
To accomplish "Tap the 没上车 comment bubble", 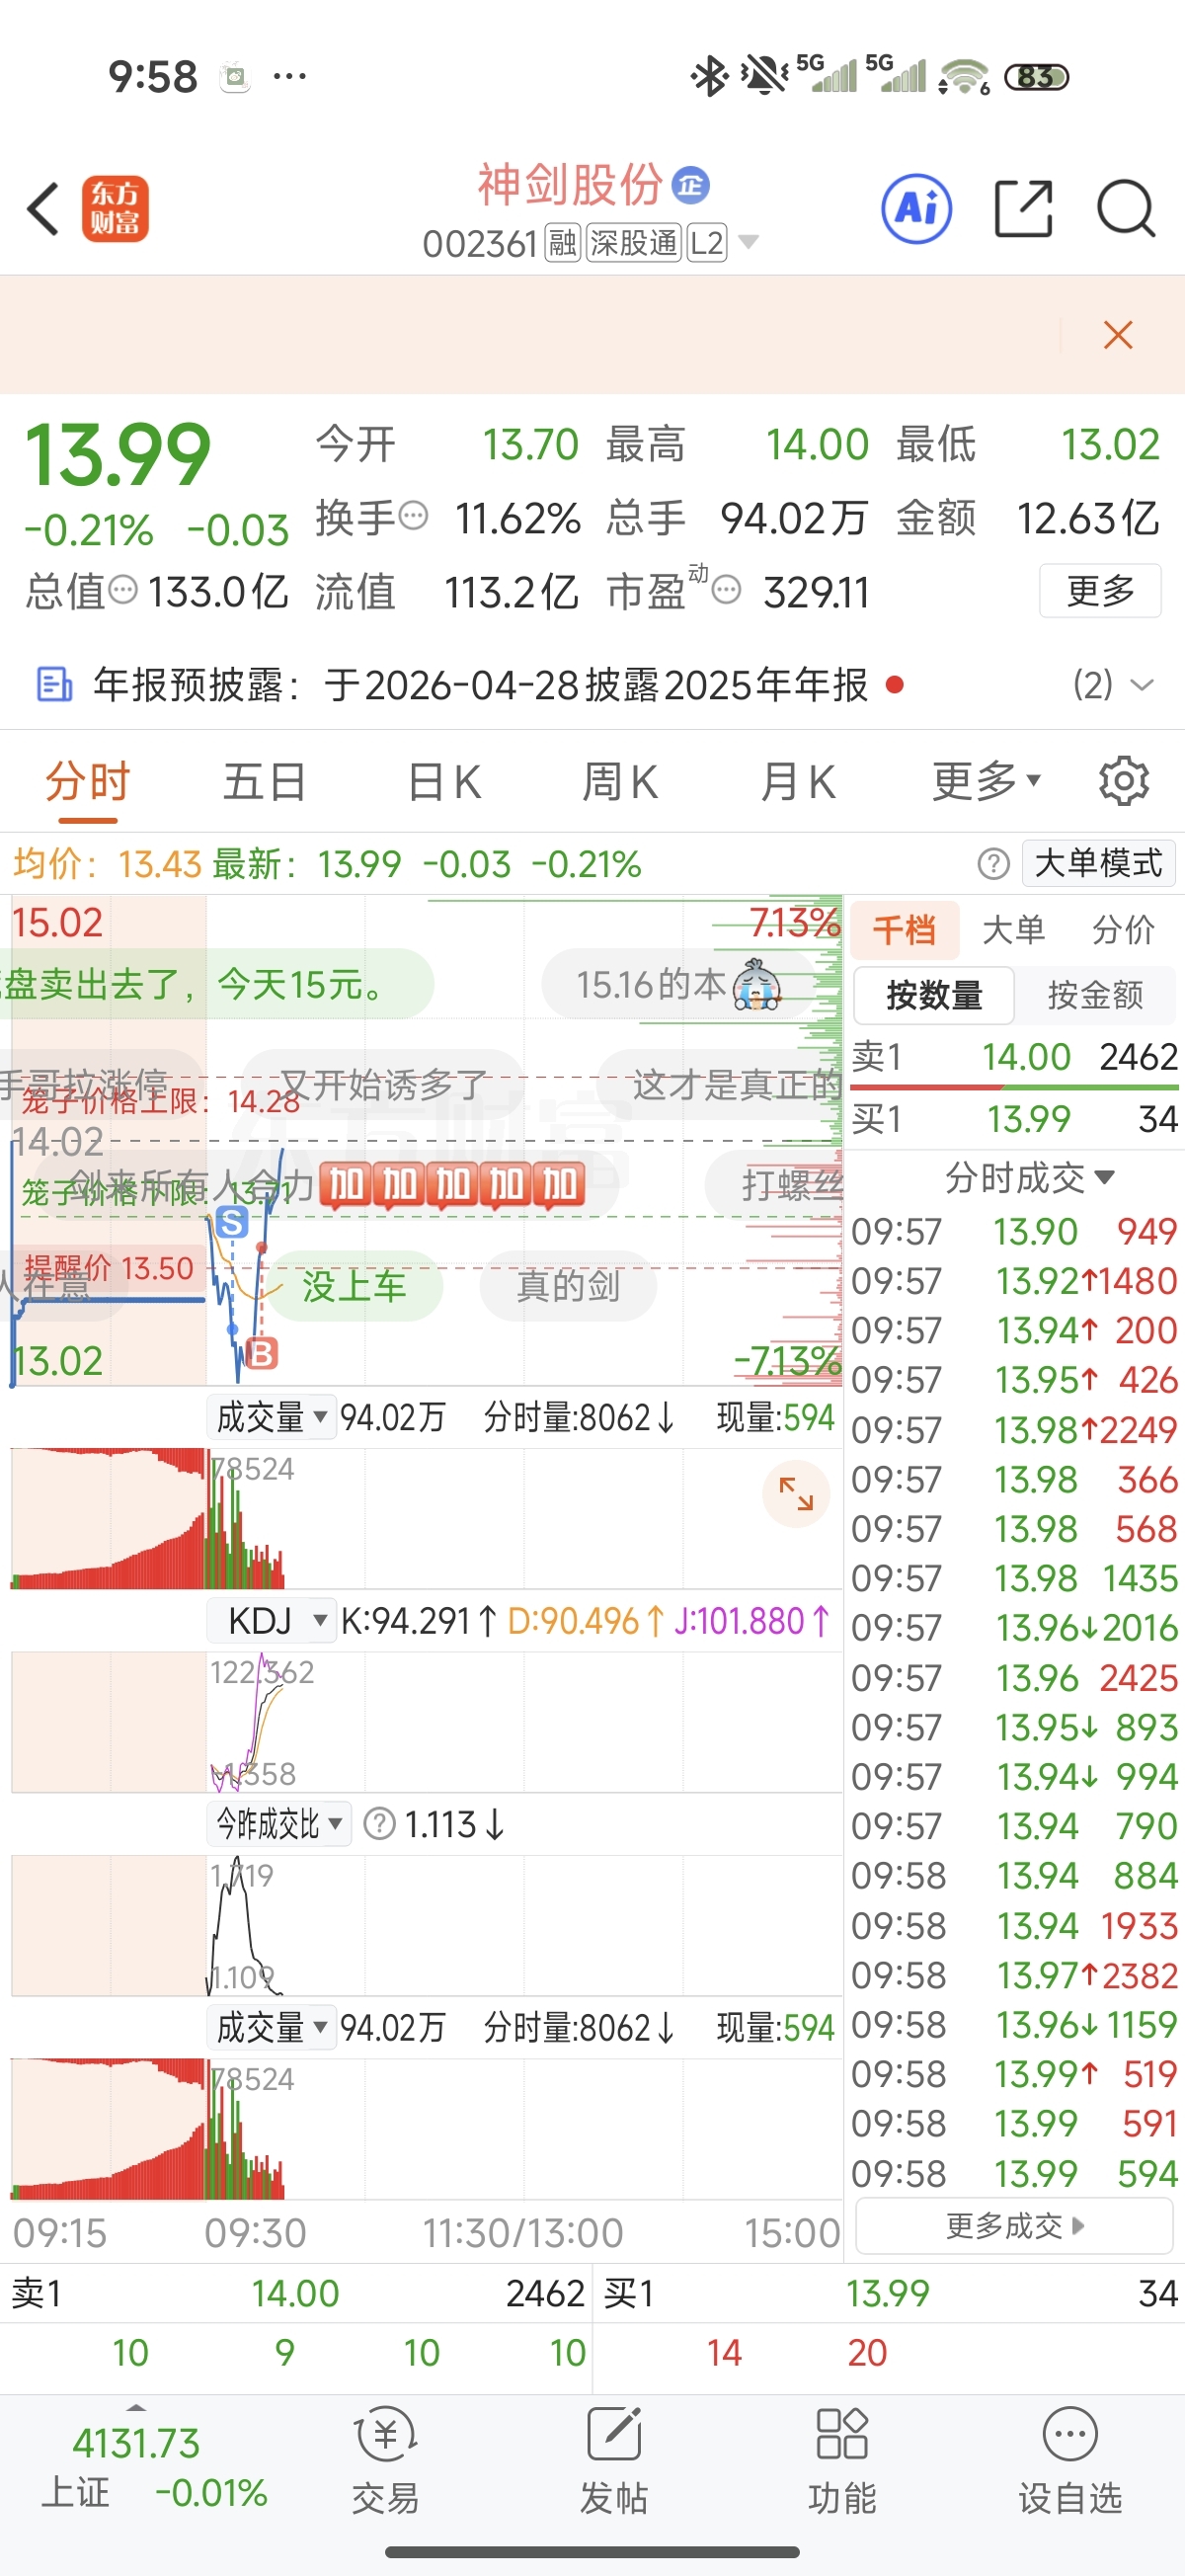I will click(355, 1286).
